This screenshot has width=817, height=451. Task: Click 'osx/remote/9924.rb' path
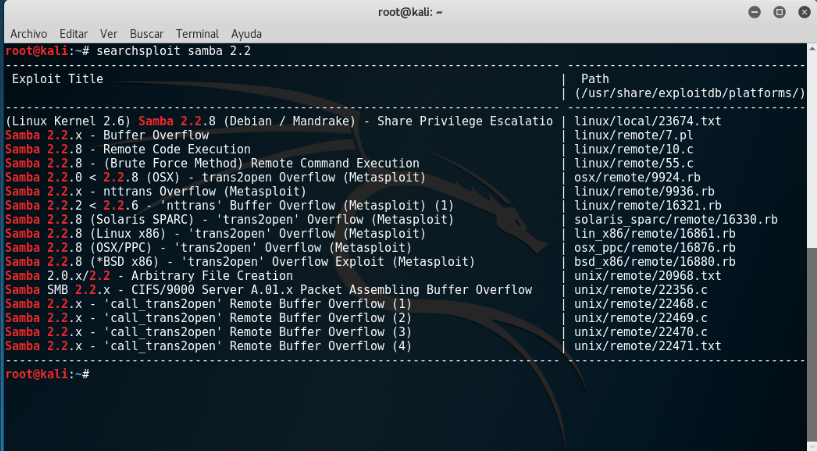[637, 178]
